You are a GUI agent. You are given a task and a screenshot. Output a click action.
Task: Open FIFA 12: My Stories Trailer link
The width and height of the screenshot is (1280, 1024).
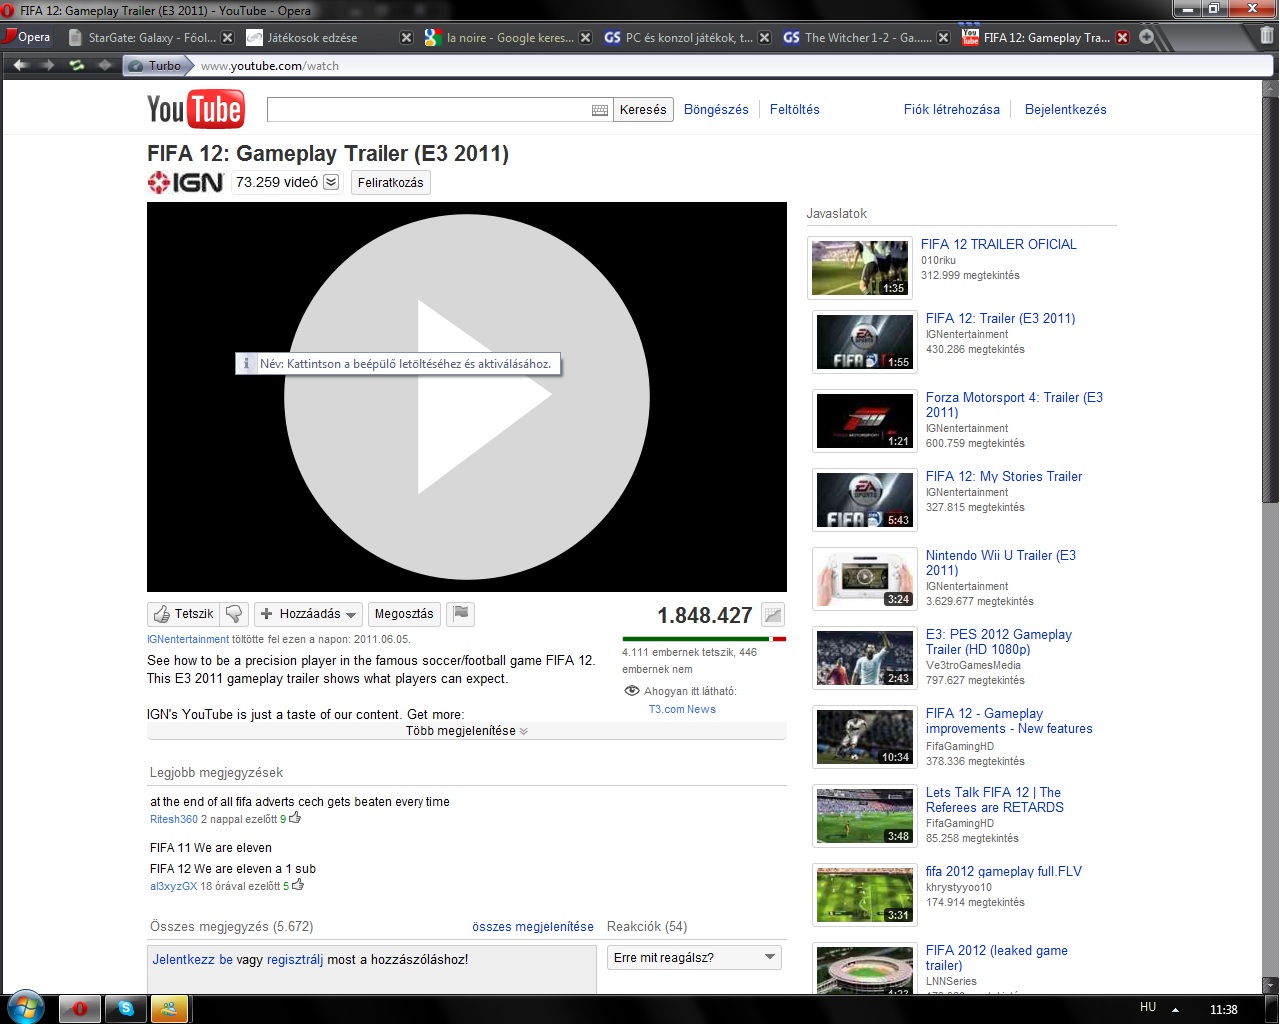click(1004, 476)
